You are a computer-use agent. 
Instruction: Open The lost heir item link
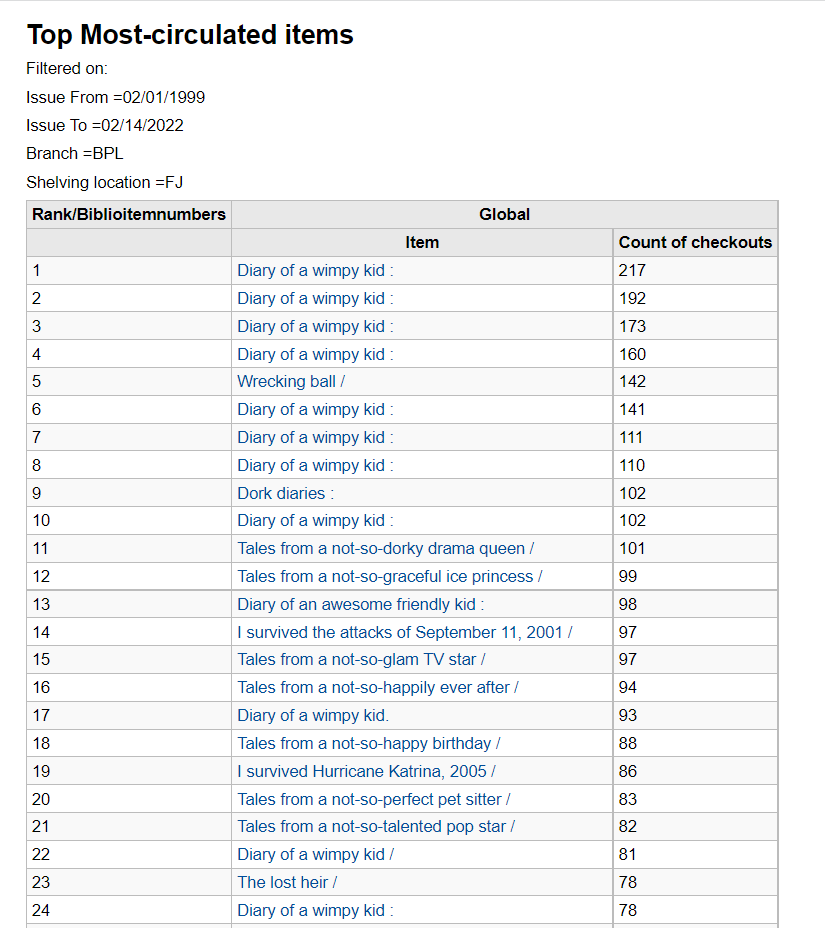coord(286,882)
